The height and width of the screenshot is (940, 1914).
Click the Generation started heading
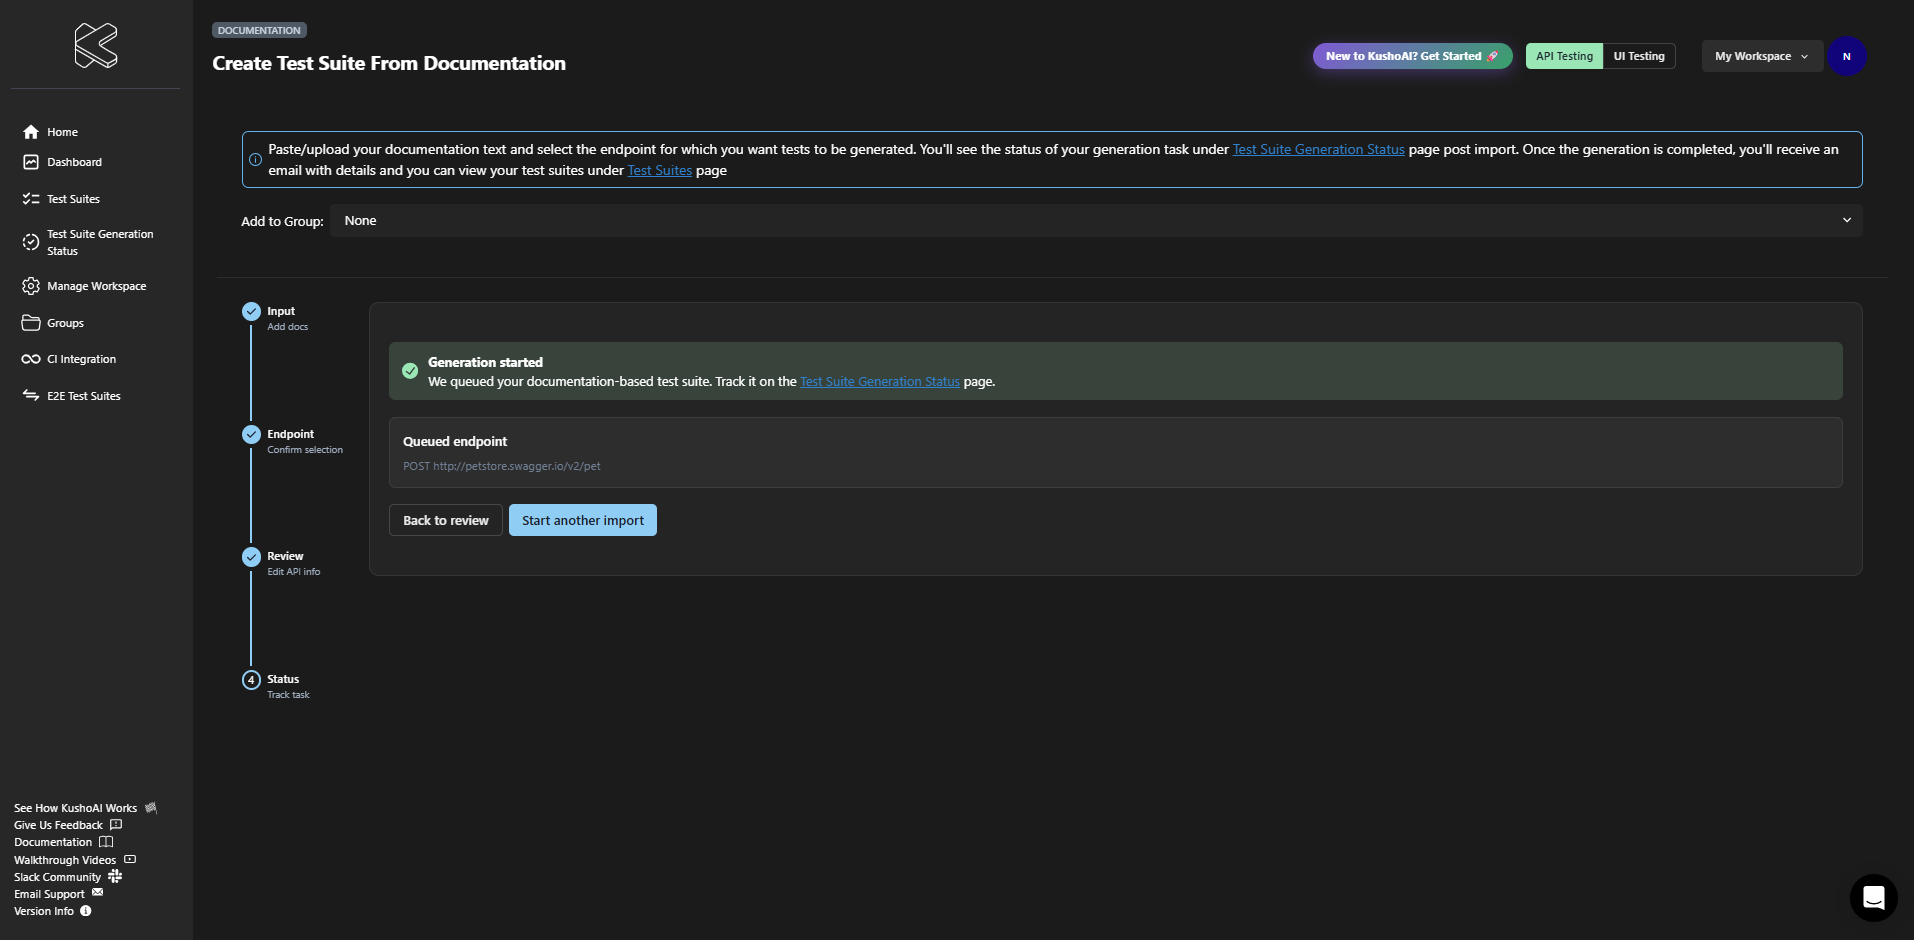tap(485, 362)
